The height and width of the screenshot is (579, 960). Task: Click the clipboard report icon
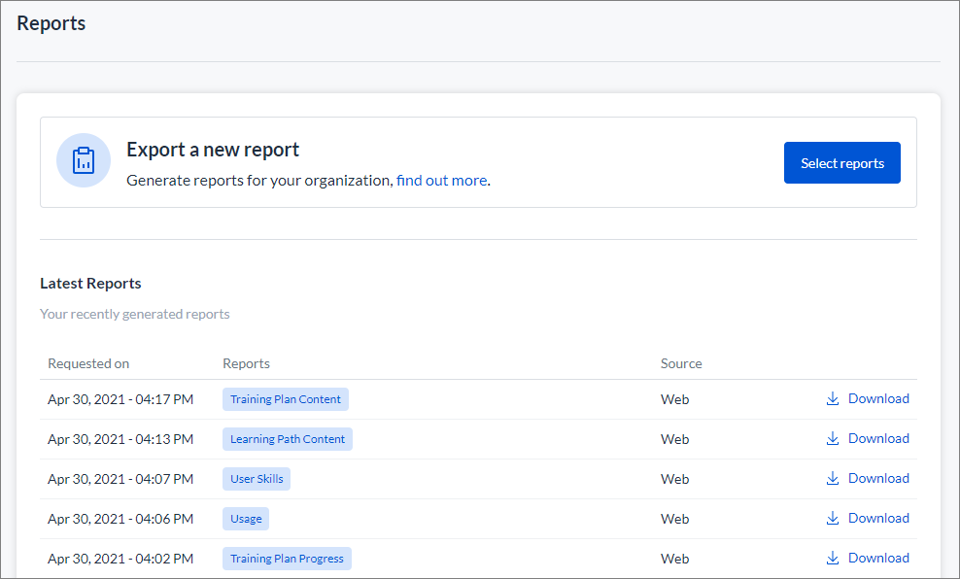(x=83, y=160)
